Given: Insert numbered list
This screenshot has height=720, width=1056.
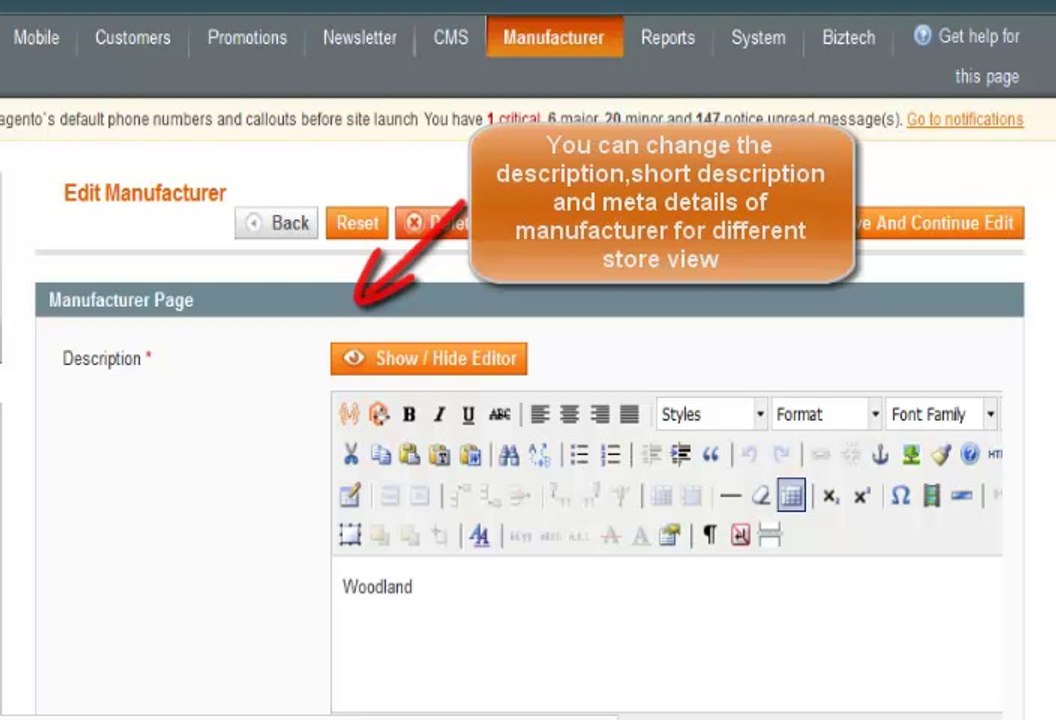Looking at the screenshot, I should point(610,455).
